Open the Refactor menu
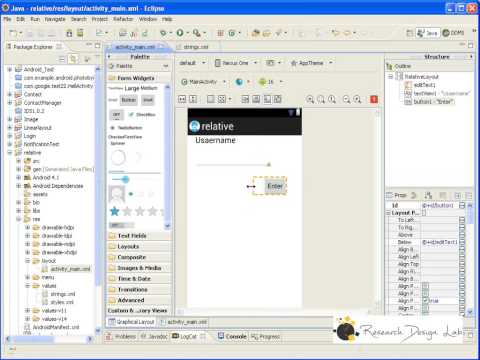 [123, 19]
